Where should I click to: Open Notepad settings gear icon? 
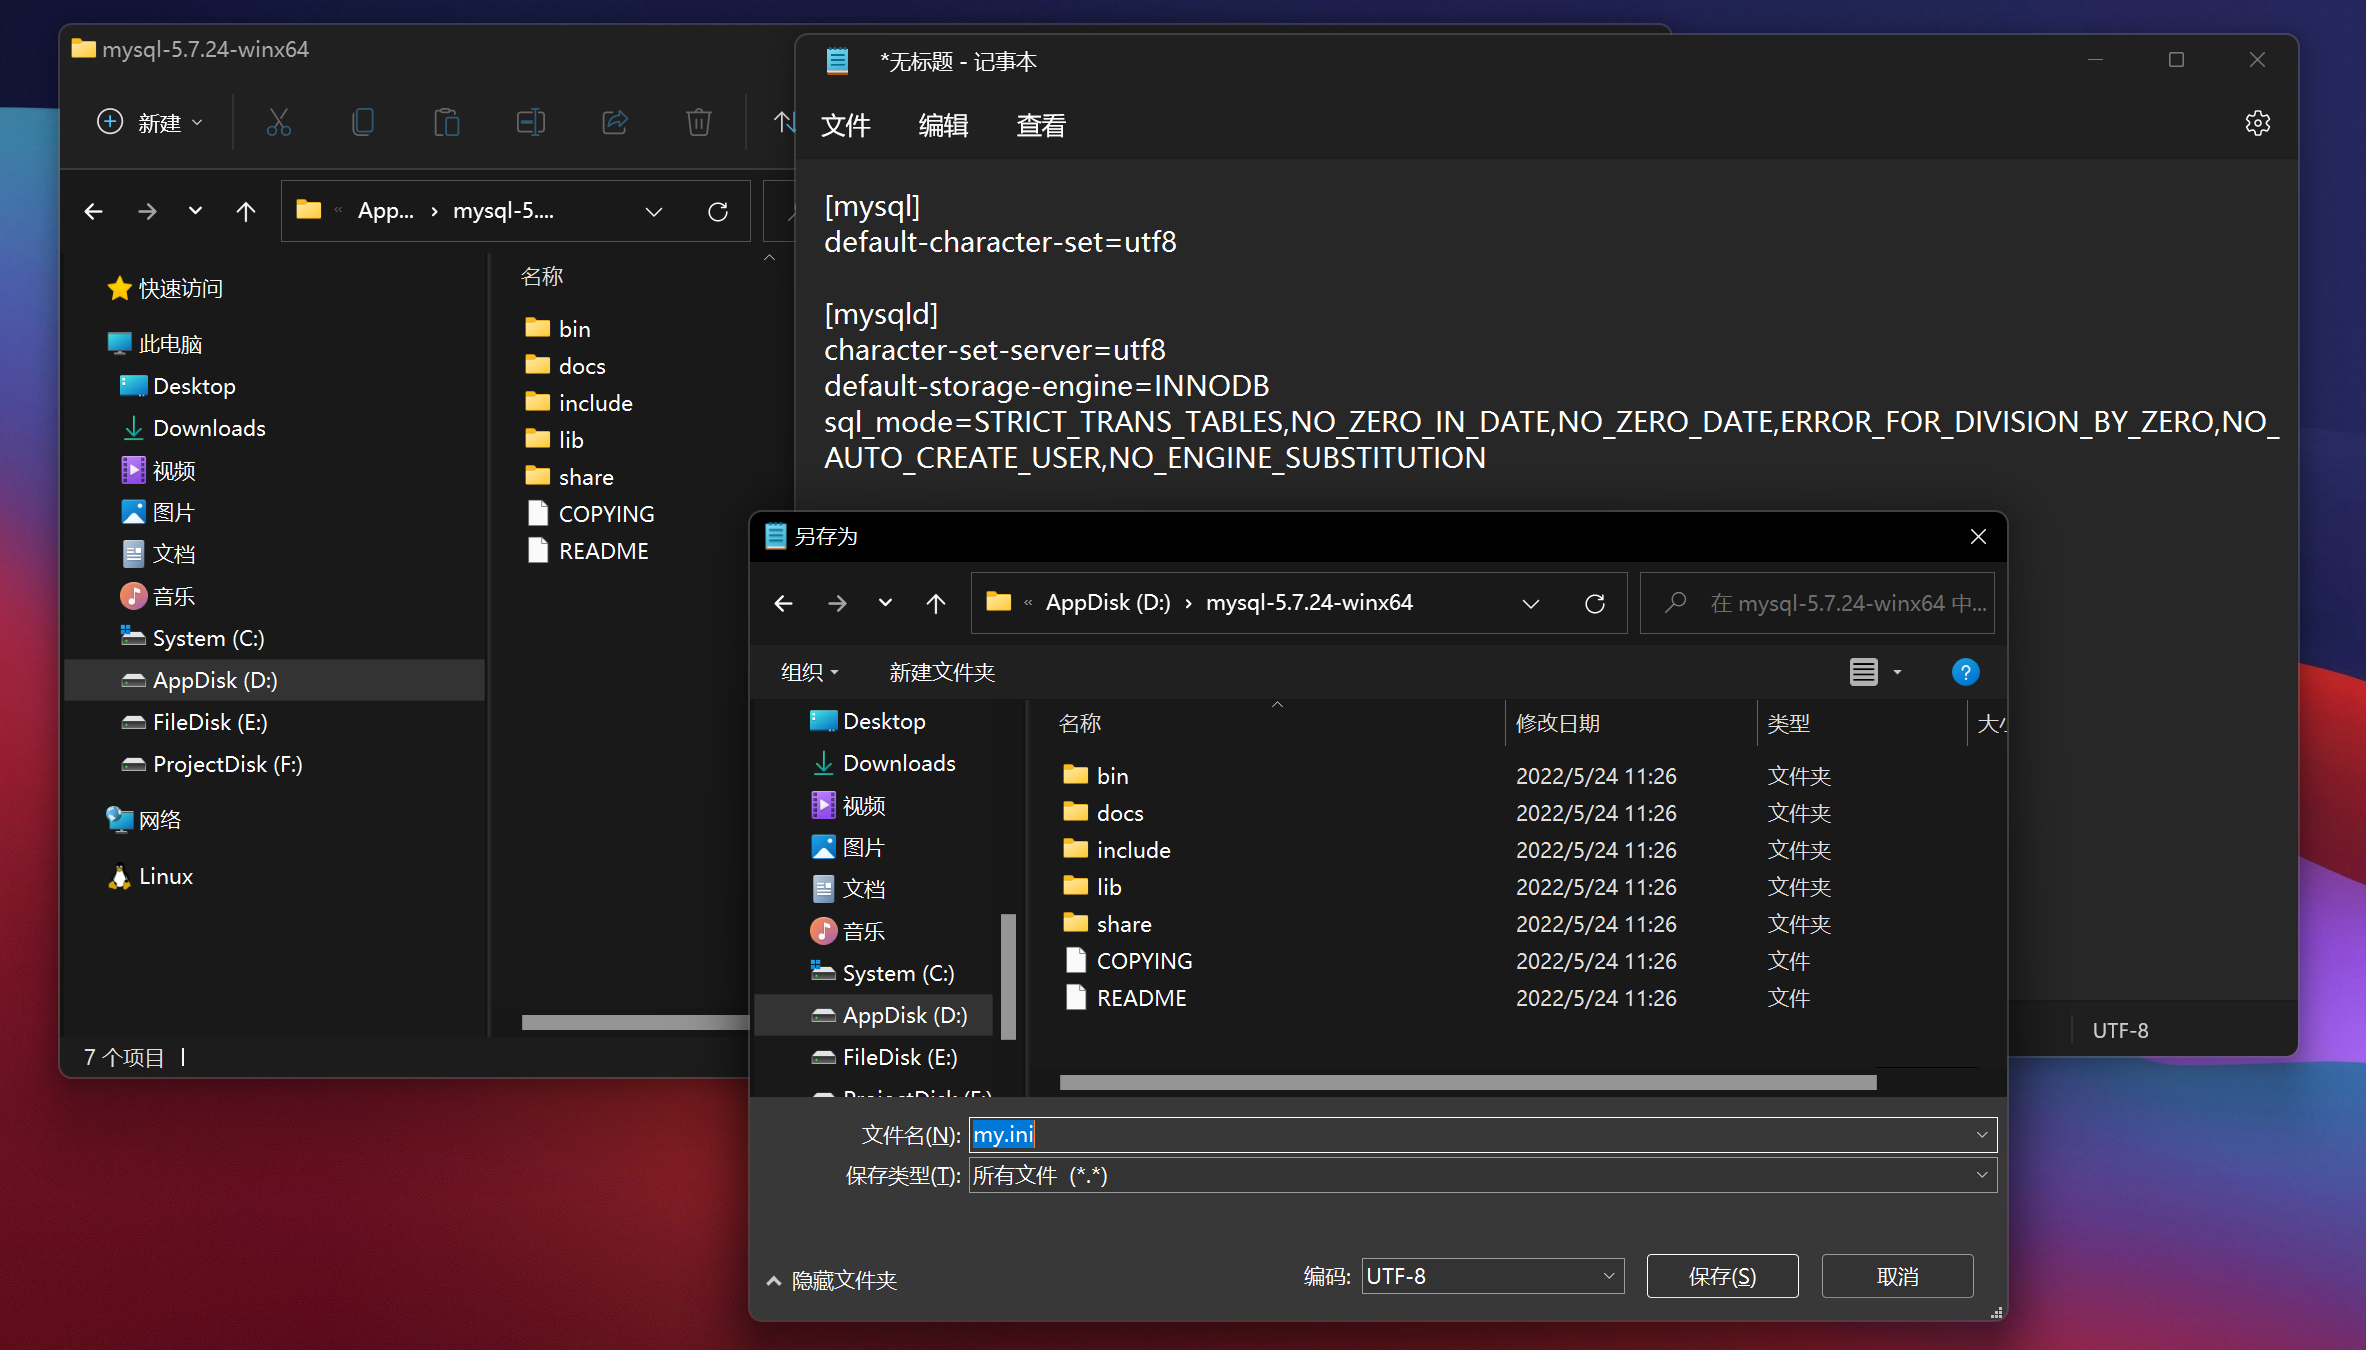point(2257,123)
